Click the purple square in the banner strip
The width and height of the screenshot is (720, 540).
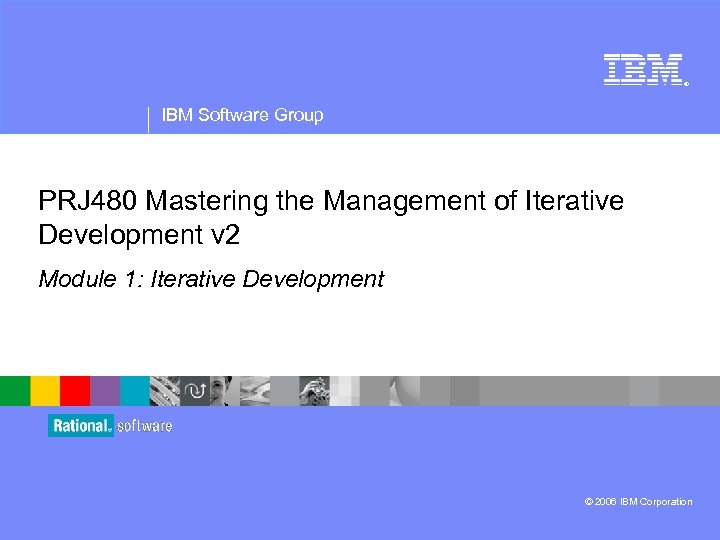pos(105,391)
